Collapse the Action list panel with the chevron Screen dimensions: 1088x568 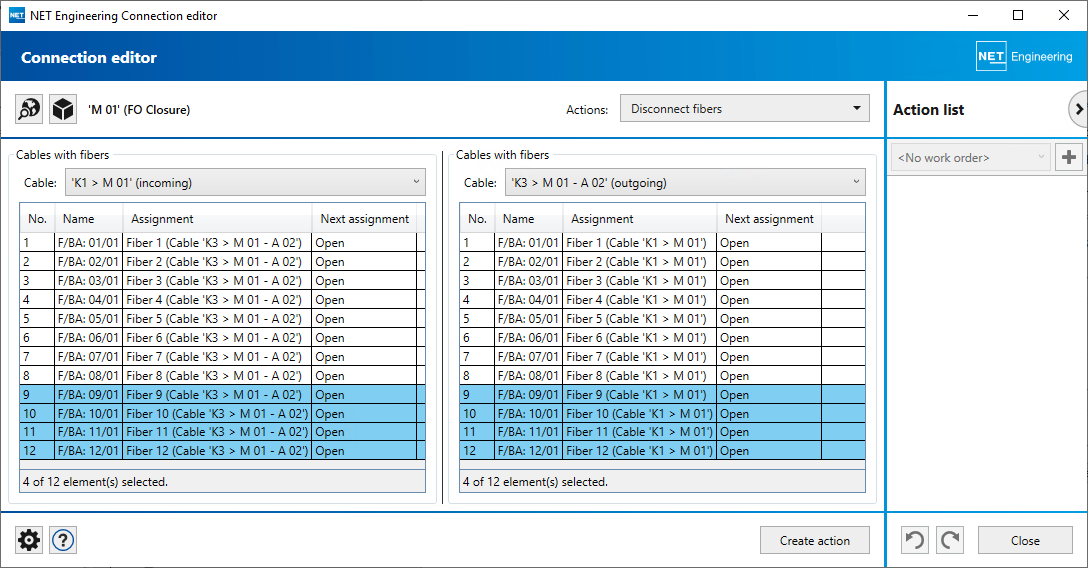click(x=1078, y=110)
